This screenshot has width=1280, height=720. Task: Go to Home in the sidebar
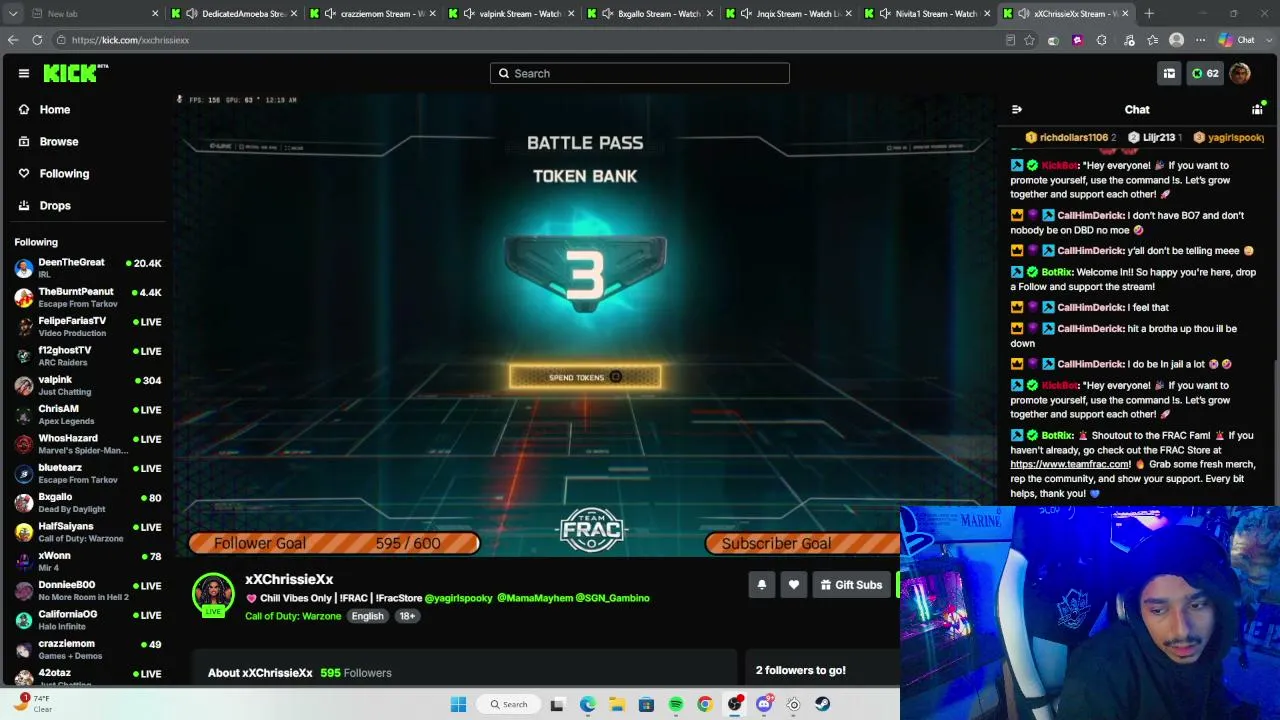point(55,110)
